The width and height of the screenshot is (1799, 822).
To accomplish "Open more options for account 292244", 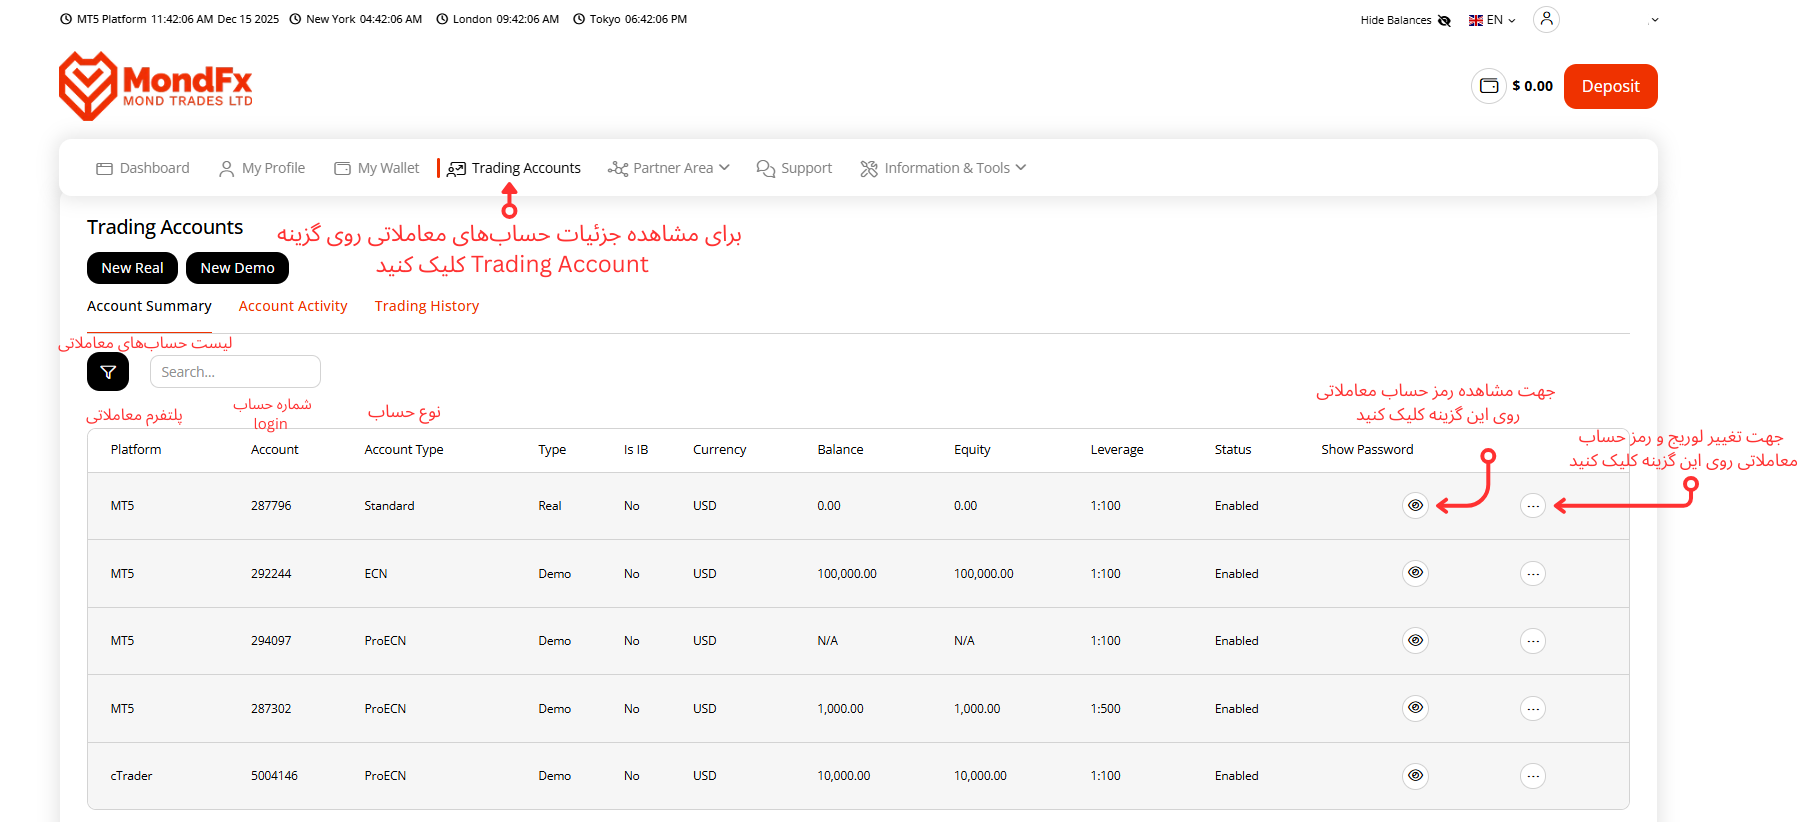I will [1532, 574].
